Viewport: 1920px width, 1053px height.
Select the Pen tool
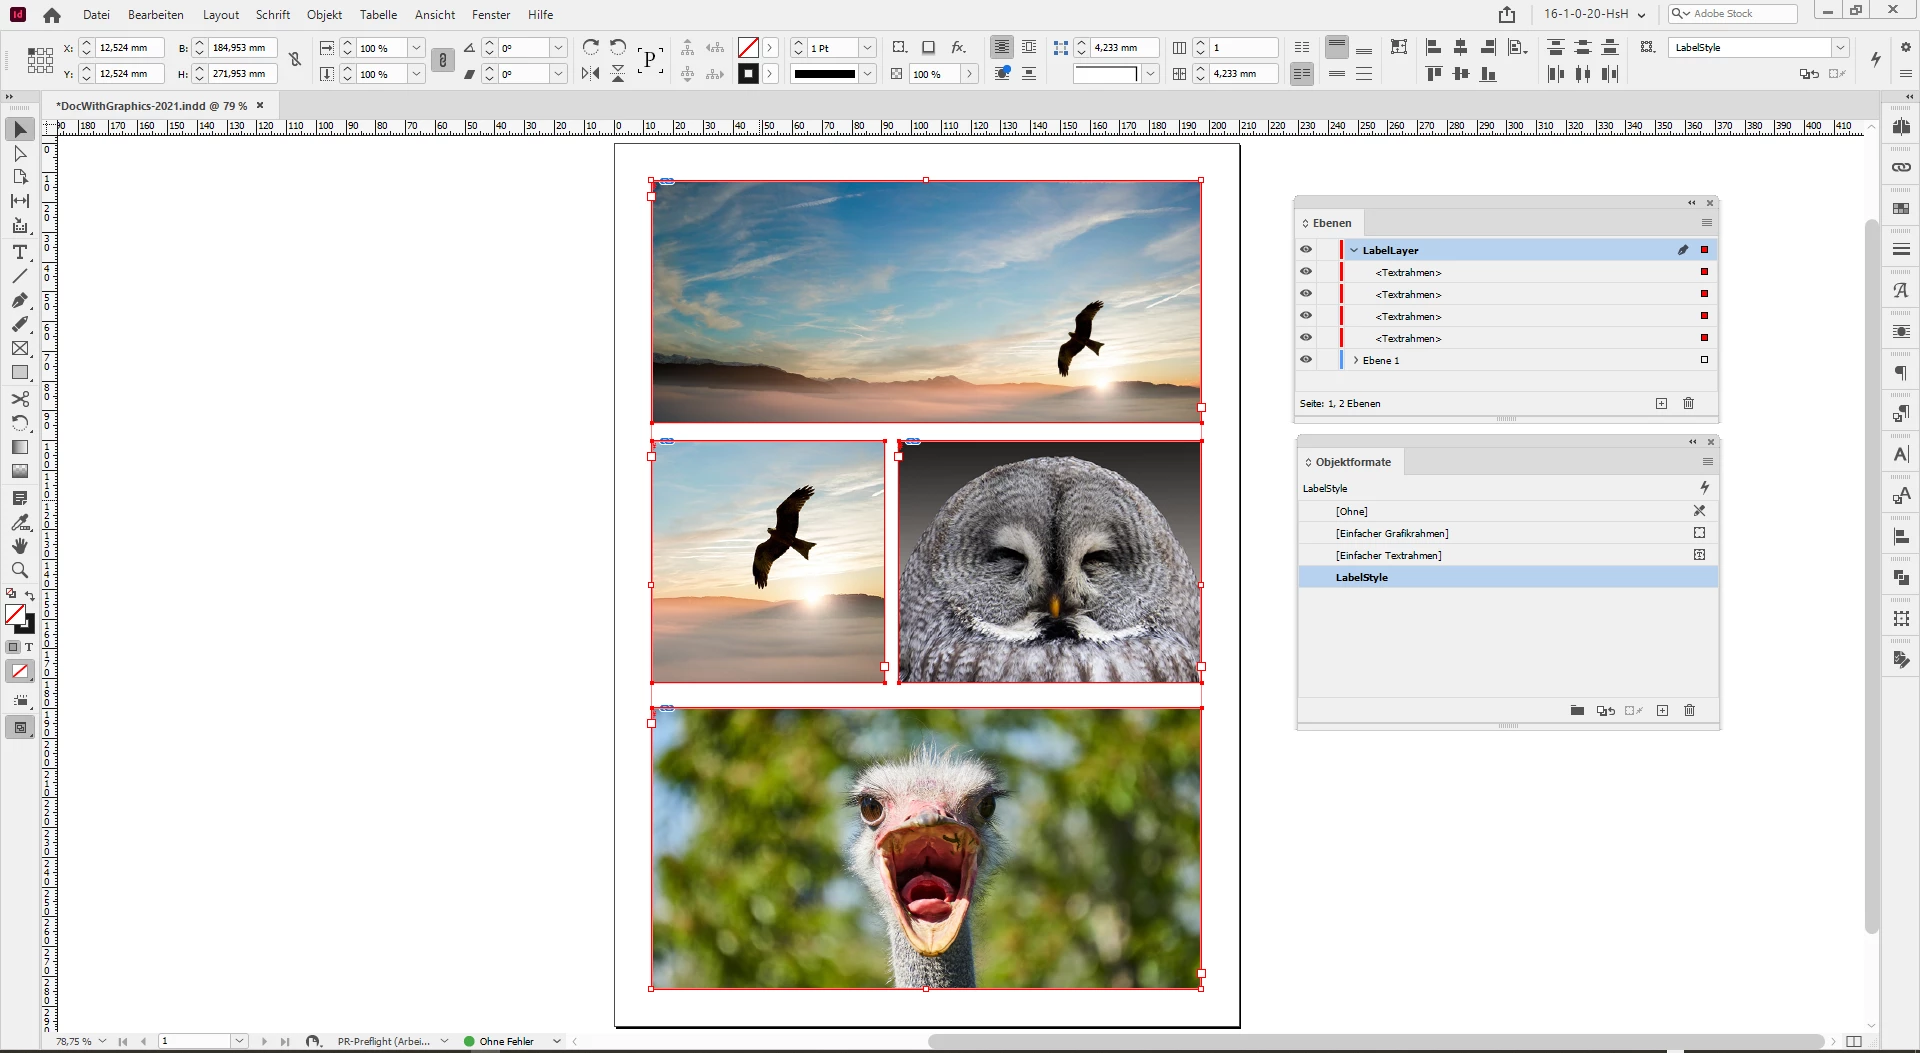(x=19, y=300)
